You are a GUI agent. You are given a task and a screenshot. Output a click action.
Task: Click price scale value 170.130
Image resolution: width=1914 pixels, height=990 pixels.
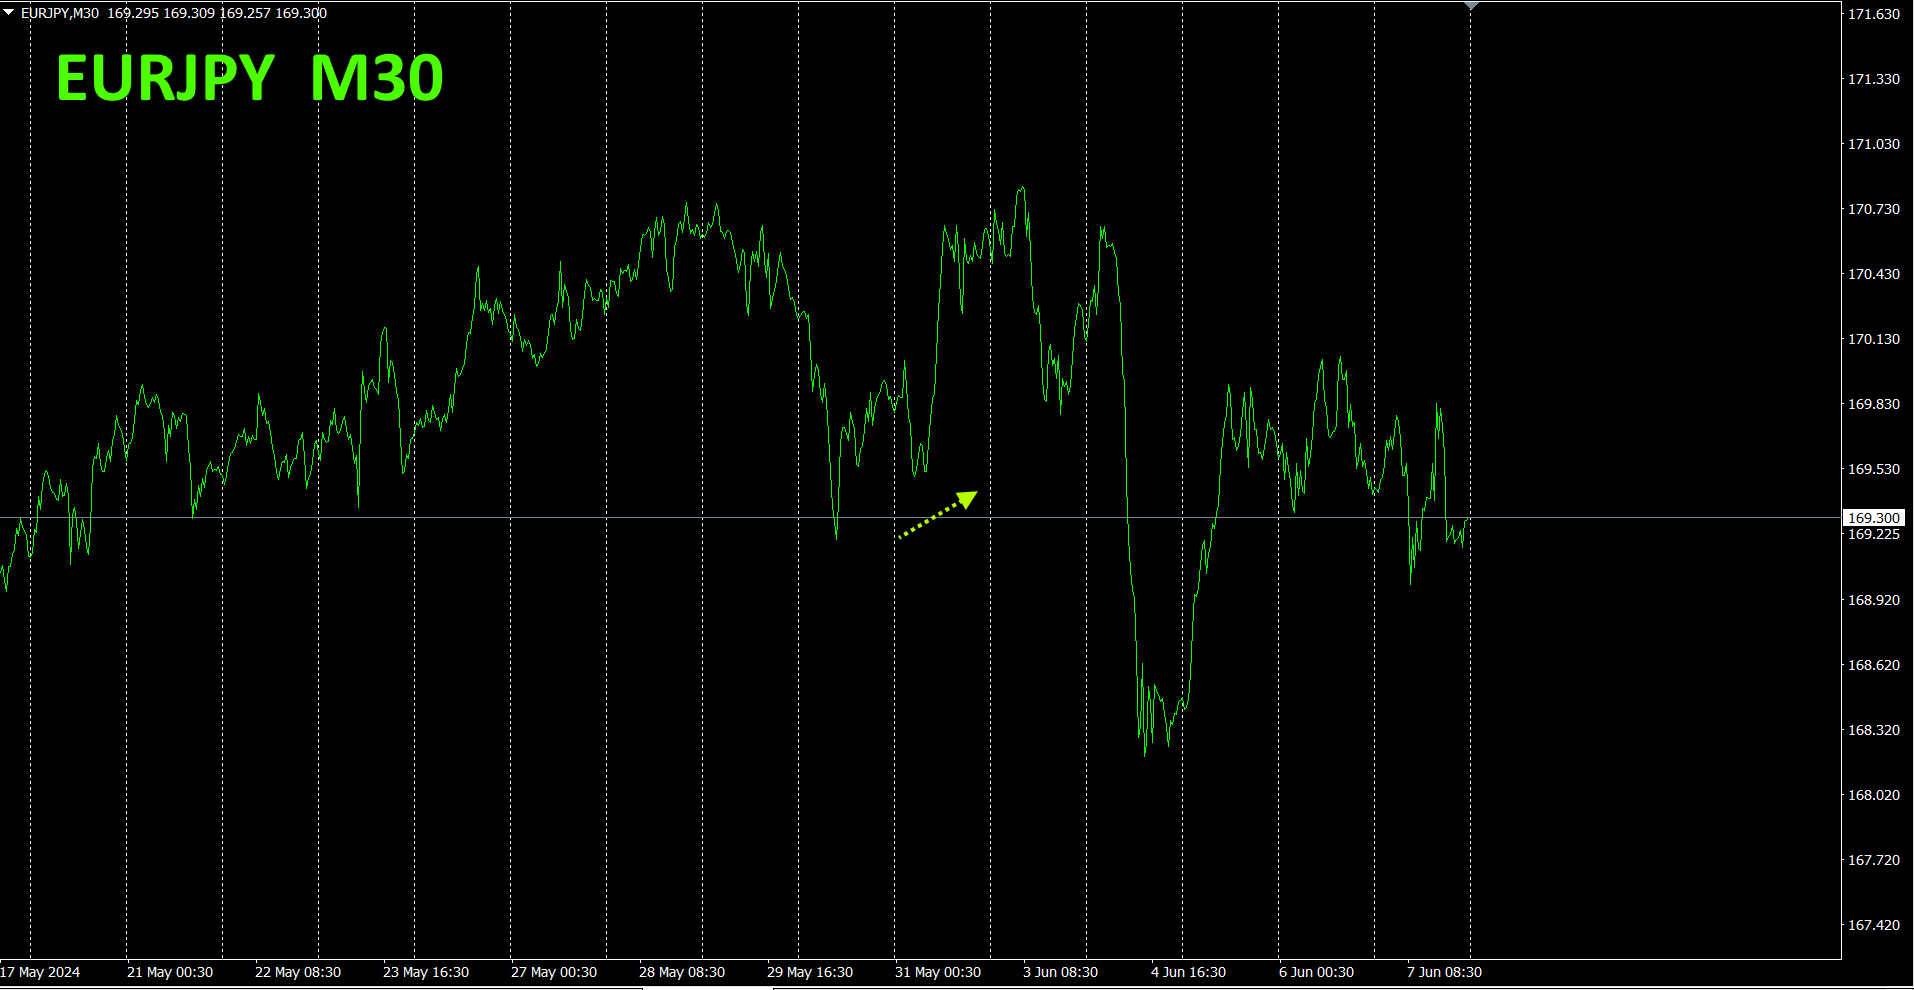(1873, 339)
